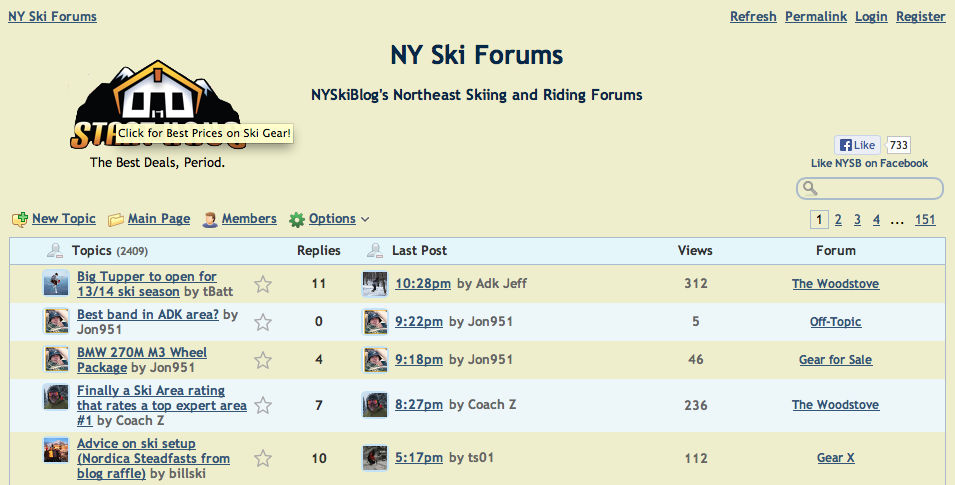Click the Main Page folder icon
The width and height of the screenshot is (955, 485).
tap(116, 219)
